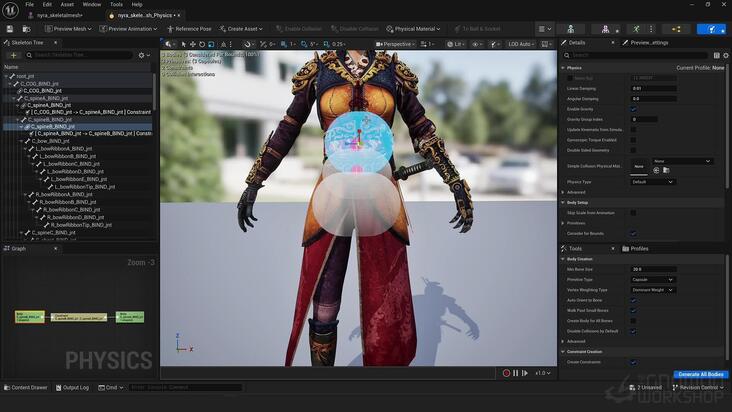The image size is (732, 412).
Task: Toggle Skip Scale From Animation checkbox
Action: 633,213
